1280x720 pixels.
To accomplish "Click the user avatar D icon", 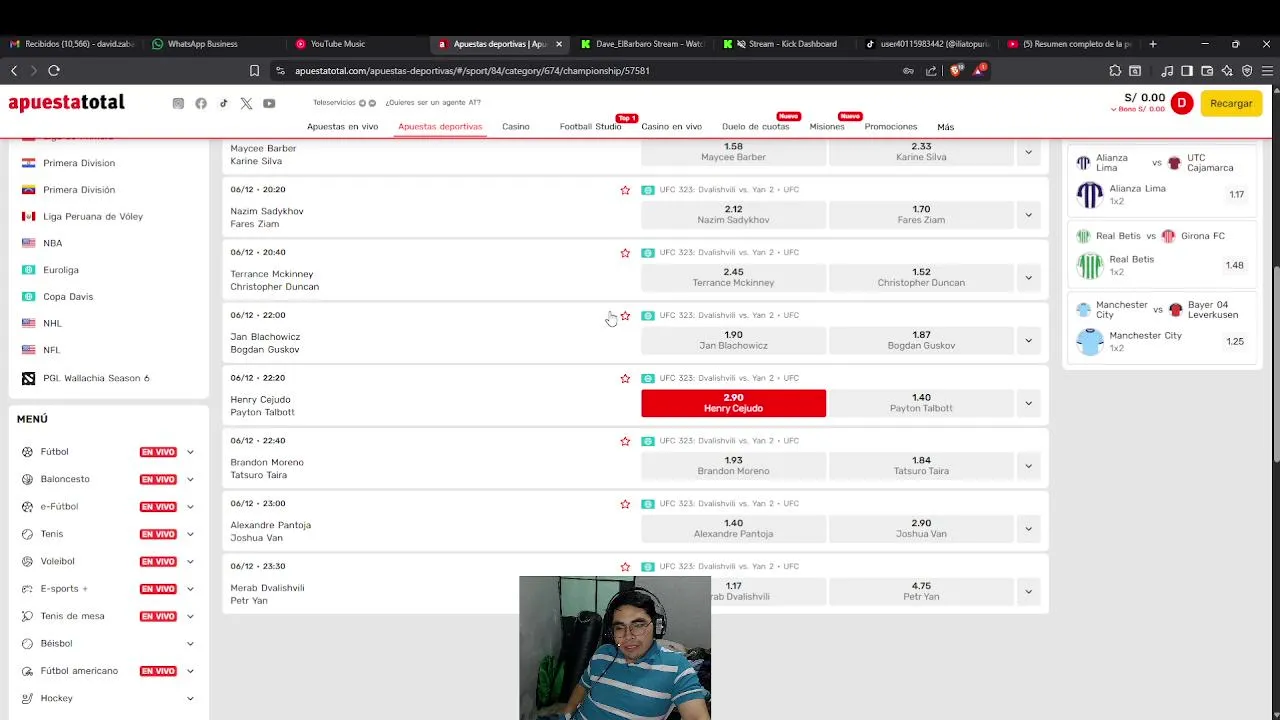I will pos(1182,102).
